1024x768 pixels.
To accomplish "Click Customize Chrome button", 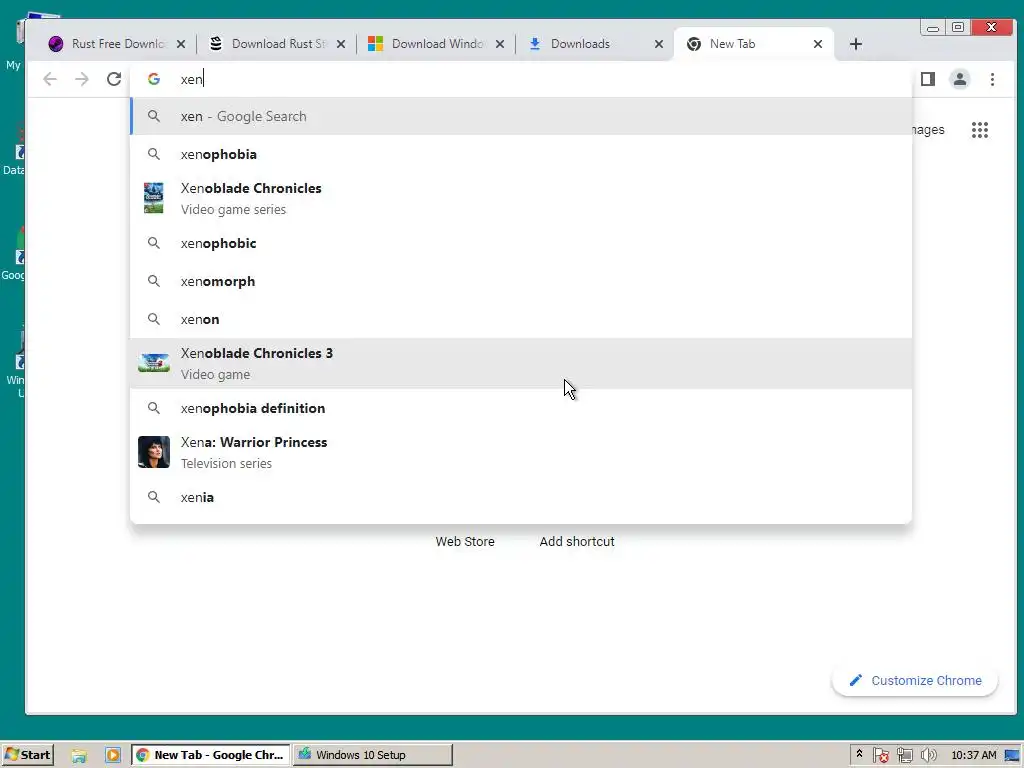I will pos(915,680).
